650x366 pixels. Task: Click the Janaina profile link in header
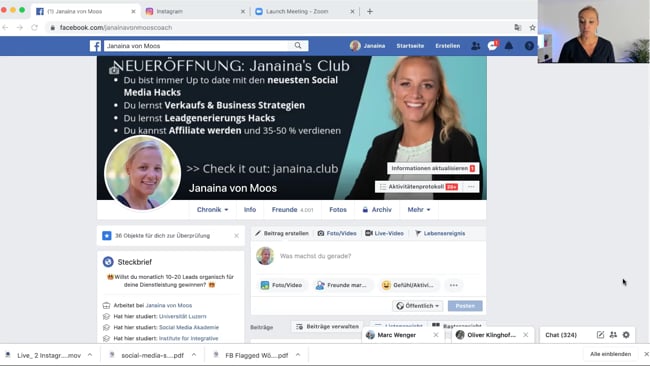click(x=367, y=46)
